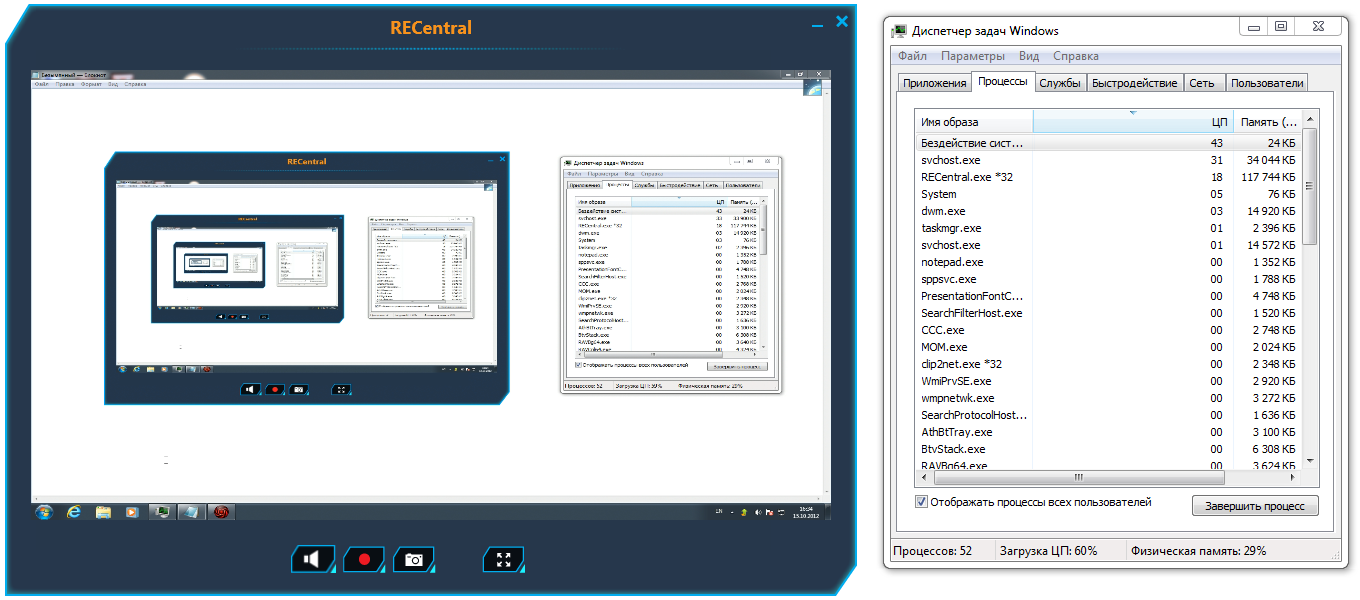The image size is (1360, 600).
Task: Sort by the Память column header
Action: point(1267,121)
